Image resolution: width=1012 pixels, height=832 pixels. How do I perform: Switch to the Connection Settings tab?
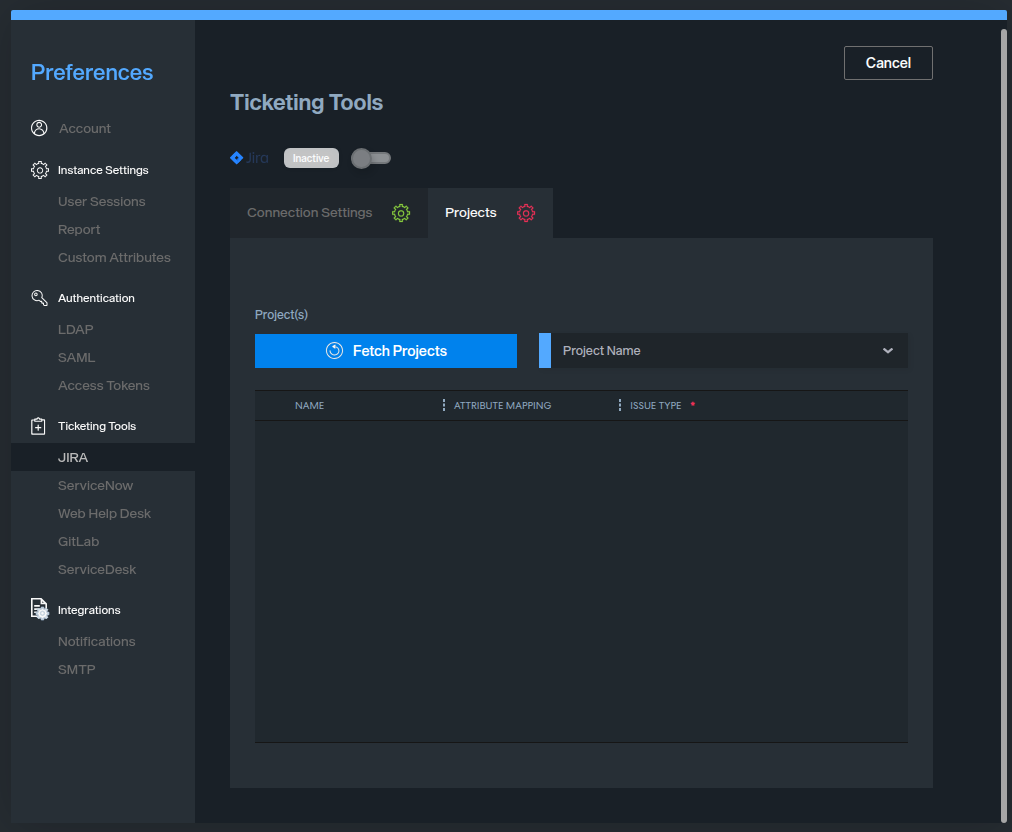point(310,213)
